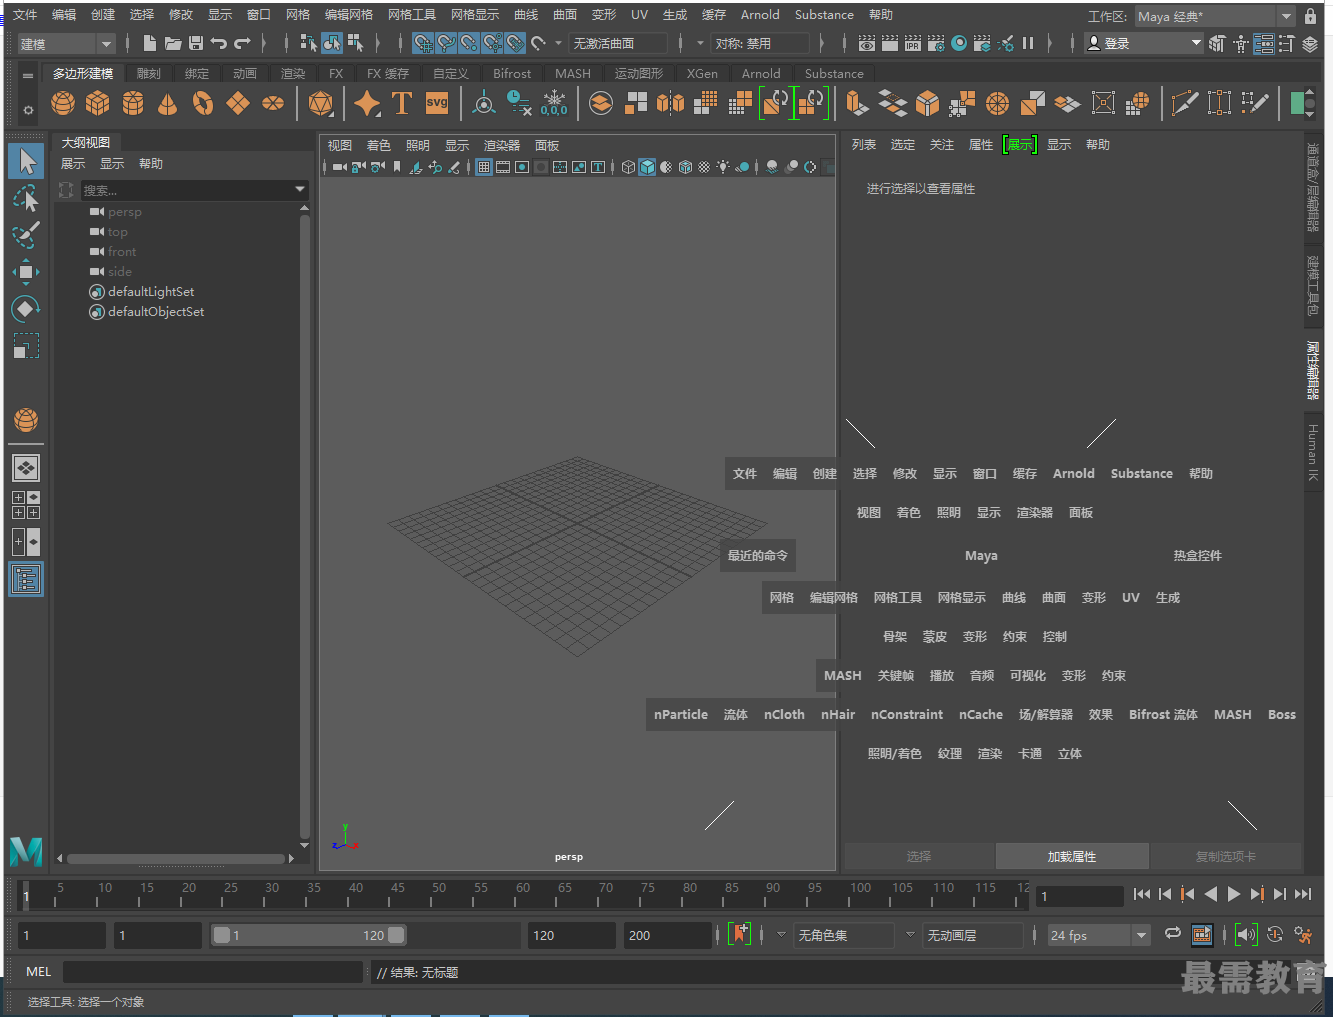This screenshot has height=1017, width=1333.
Task: Click the Platonic solid shelf icon
Action: click(321, 103)
